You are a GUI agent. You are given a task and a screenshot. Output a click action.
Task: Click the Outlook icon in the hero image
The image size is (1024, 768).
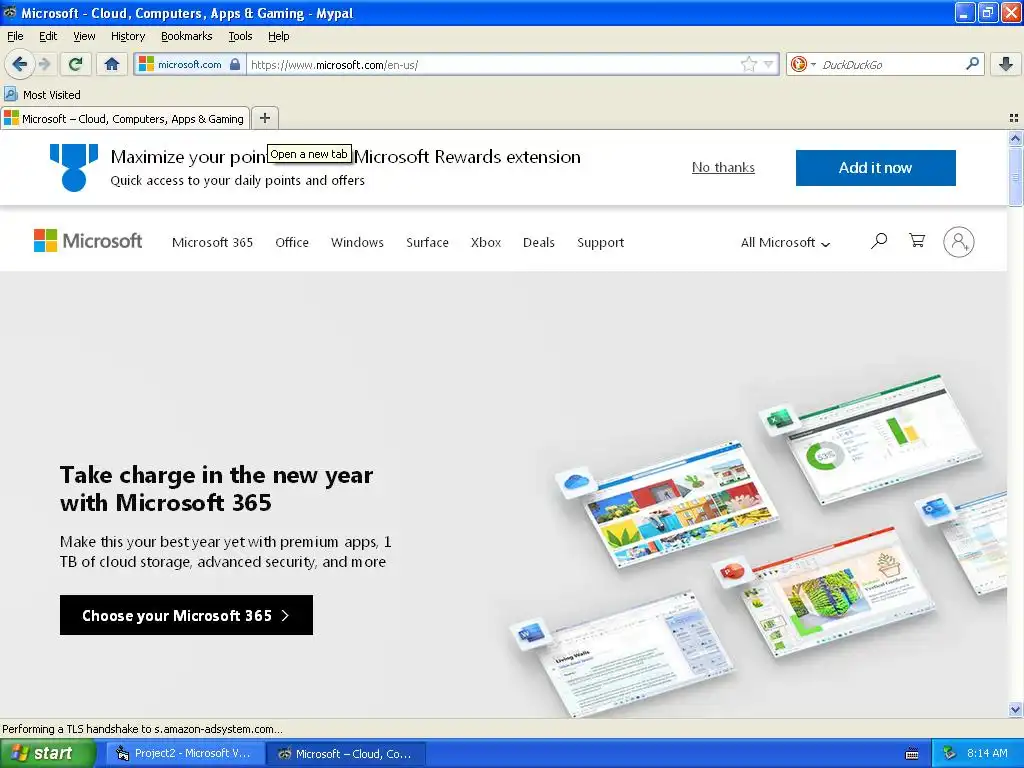pos(935,508)
